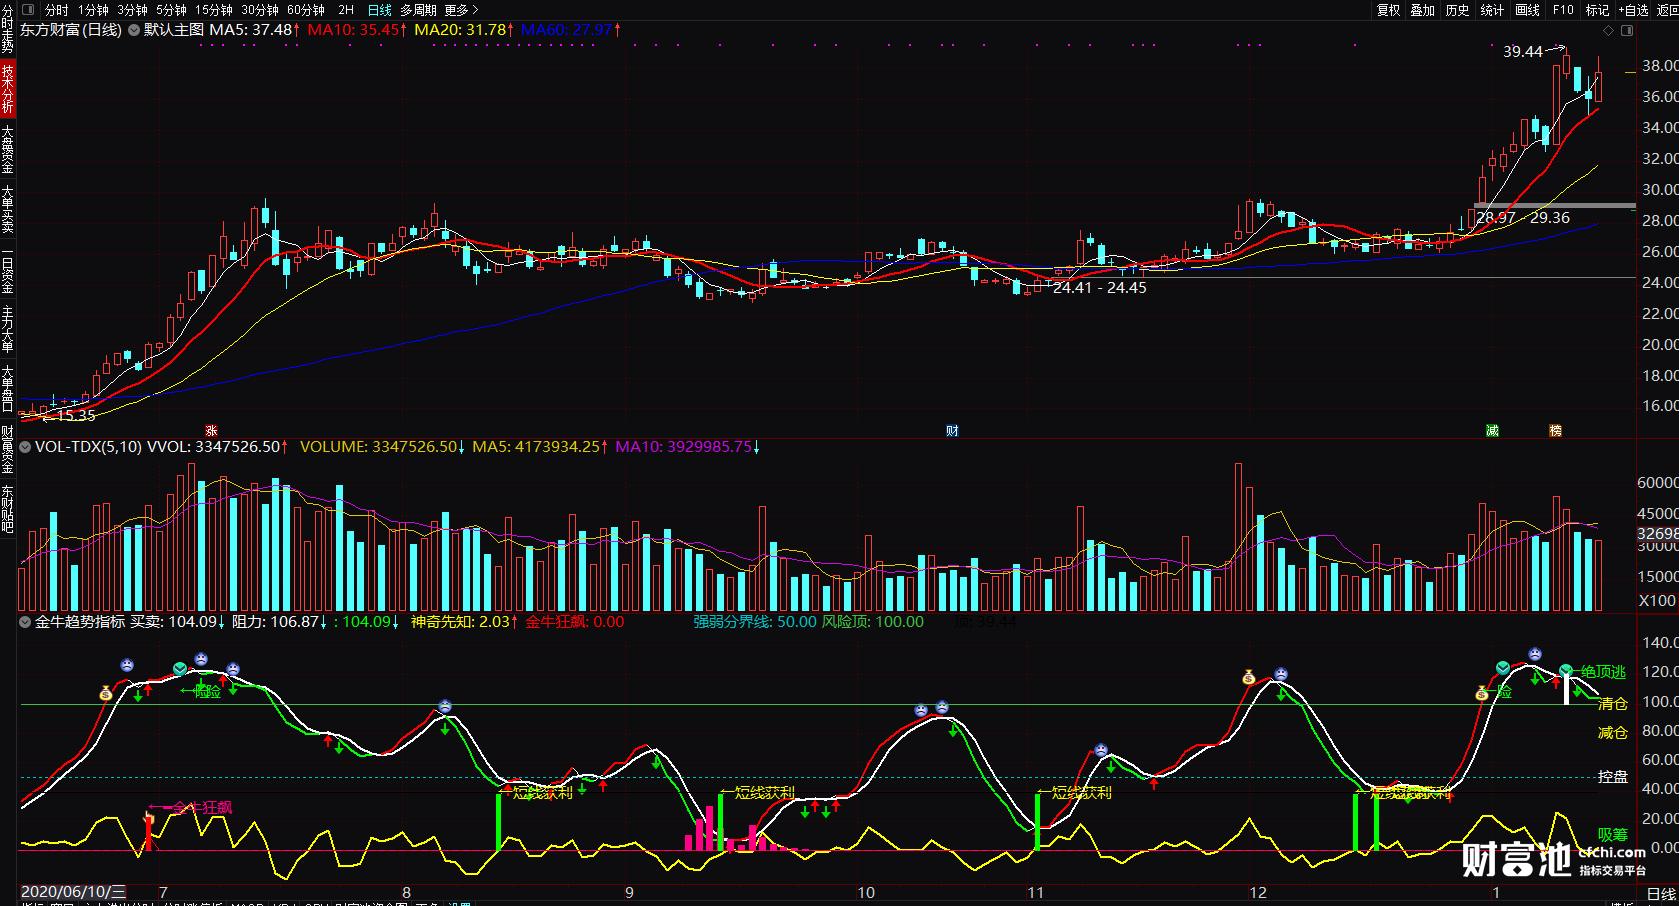Image resolution: width=1679 pixels, height=906 pixels.
Task: Click the blue 财 event marker
Action: [952, 431]
